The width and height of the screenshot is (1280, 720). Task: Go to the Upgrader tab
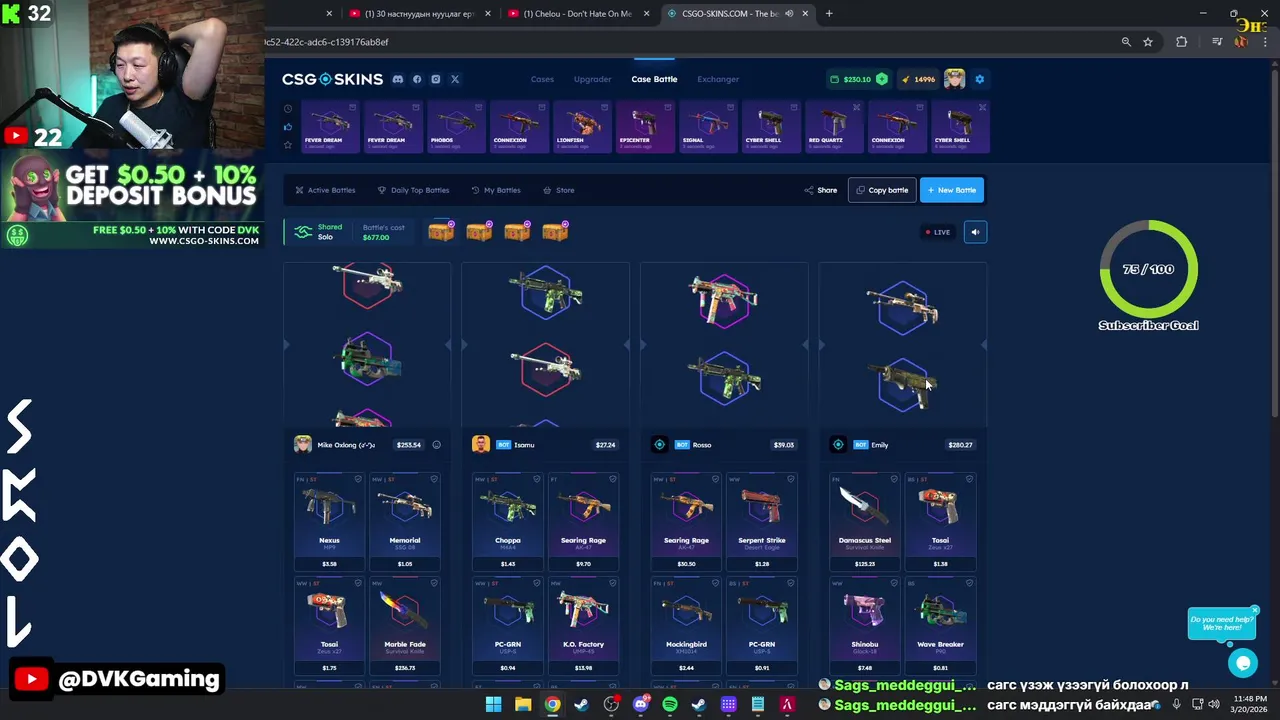pos(592,79)
